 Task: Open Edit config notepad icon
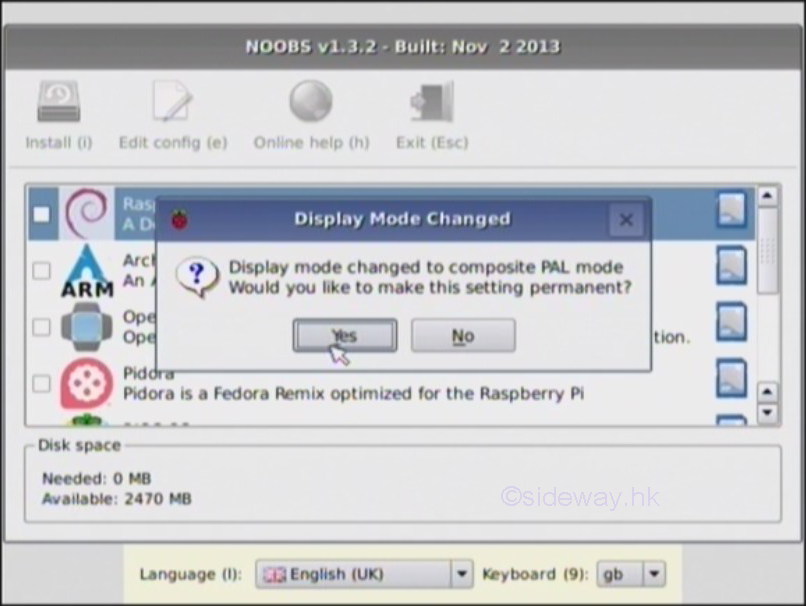(x=172, y=103)
